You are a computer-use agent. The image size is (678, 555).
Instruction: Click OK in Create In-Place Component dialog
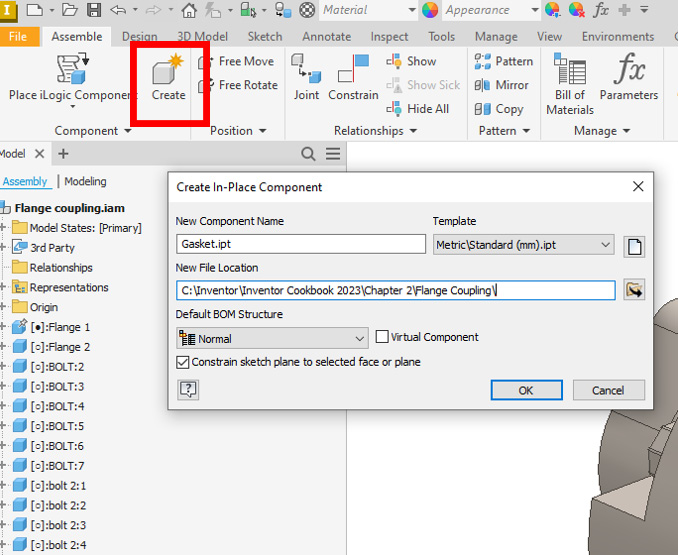[526, 390]
